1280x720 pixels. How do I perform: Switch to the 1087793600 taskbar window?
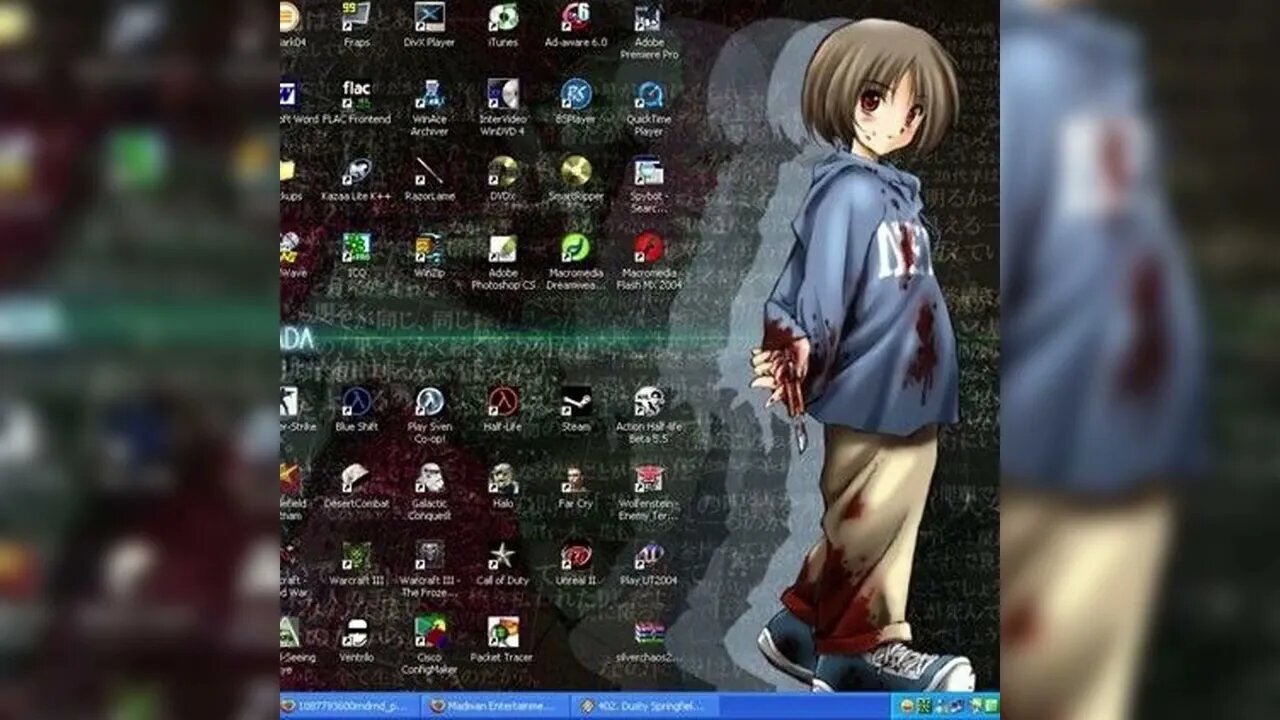point(350,705)
